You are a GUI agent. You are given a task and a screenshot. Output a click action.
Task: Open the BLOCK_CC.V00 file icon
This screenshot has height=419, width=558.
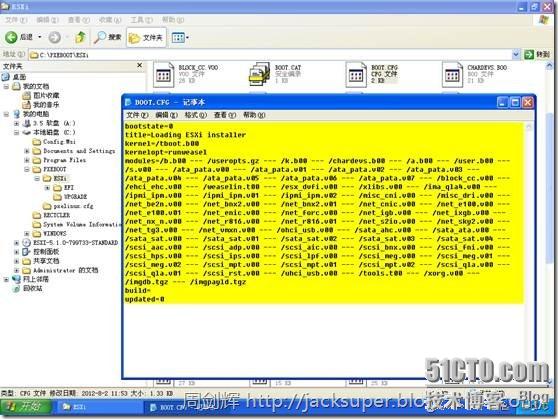[163, 74]
